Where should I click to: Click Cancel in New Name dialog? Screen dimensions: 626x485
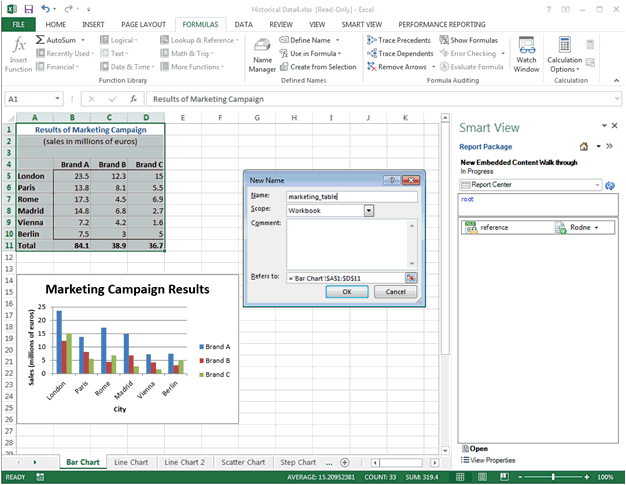point(395,292)
